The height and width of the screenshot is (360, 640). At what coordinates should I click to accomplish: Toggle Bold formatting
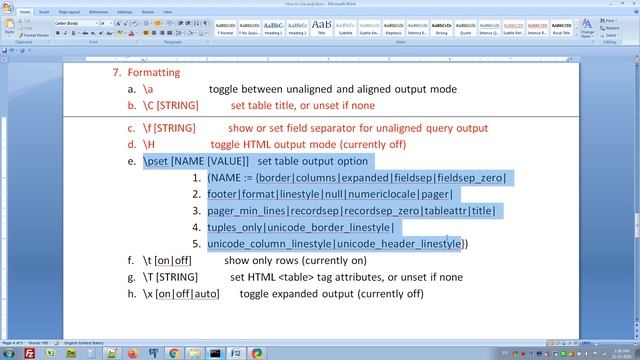tap(58, 33)
